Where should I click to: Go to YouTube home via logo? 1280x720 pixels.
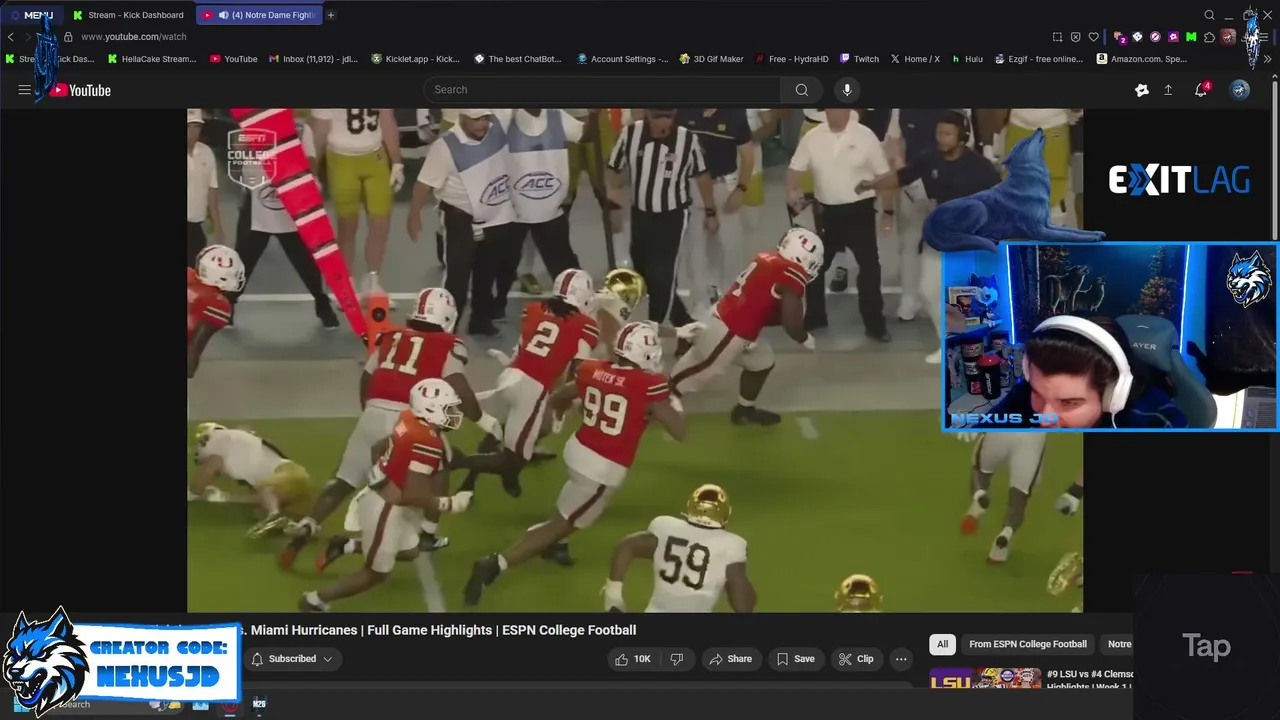[x=79, y=90]
